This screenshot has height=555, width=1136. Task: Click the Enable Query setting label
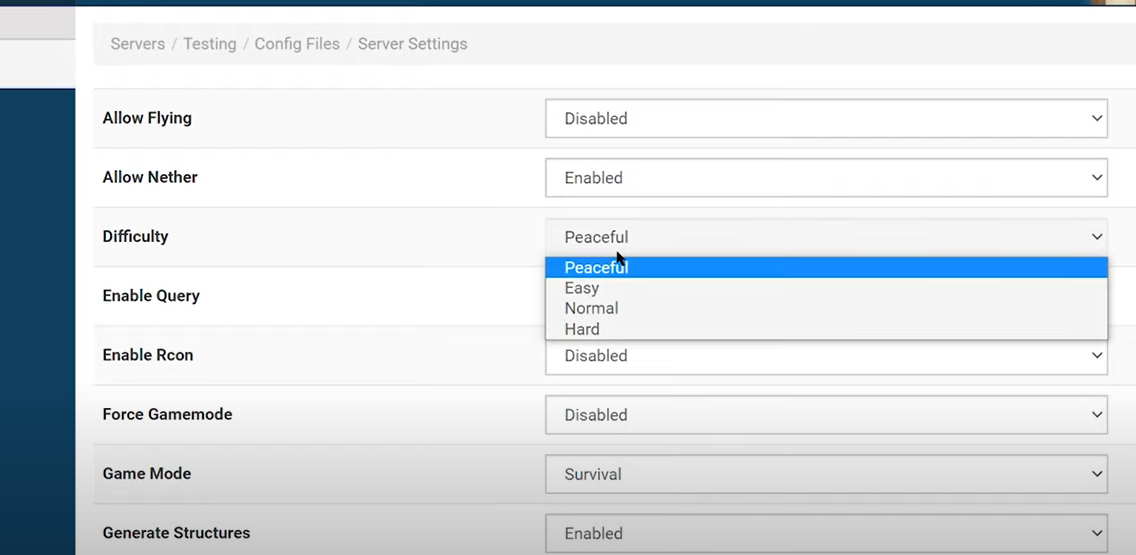click(x=151, y=296)
